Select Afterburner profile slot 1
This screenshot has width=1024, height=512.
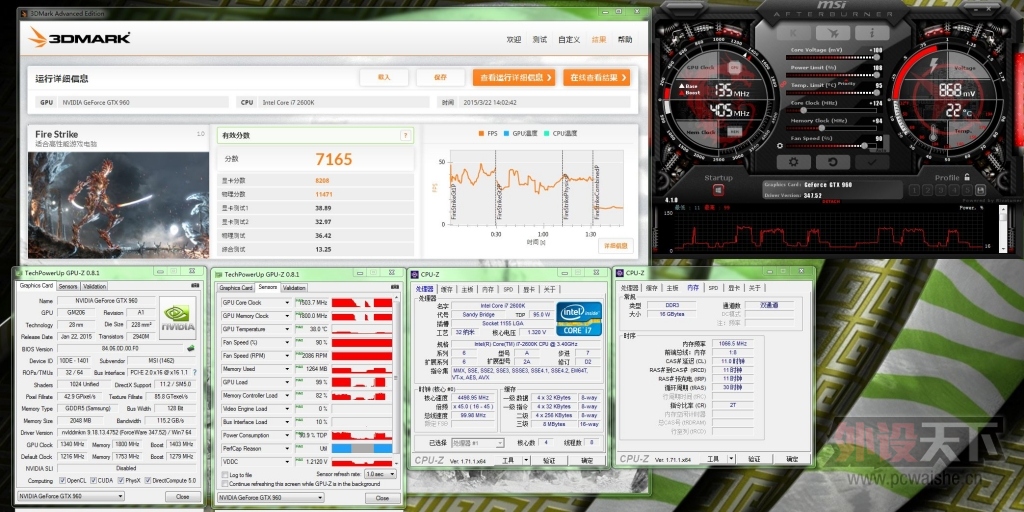(914, 190)
